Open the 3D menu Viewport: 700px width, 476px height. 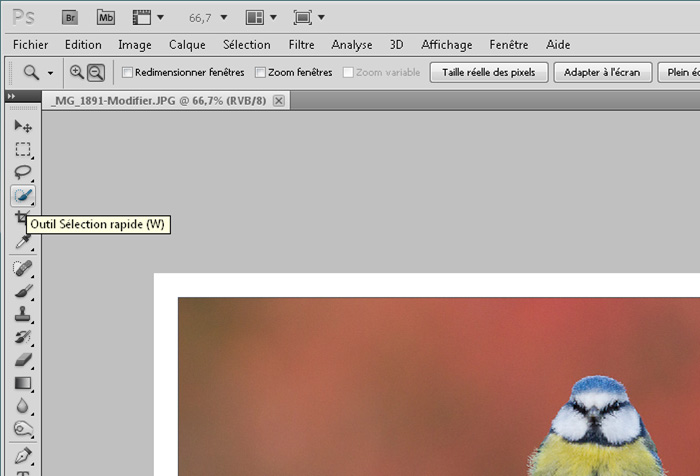click(x=396, y=45)
